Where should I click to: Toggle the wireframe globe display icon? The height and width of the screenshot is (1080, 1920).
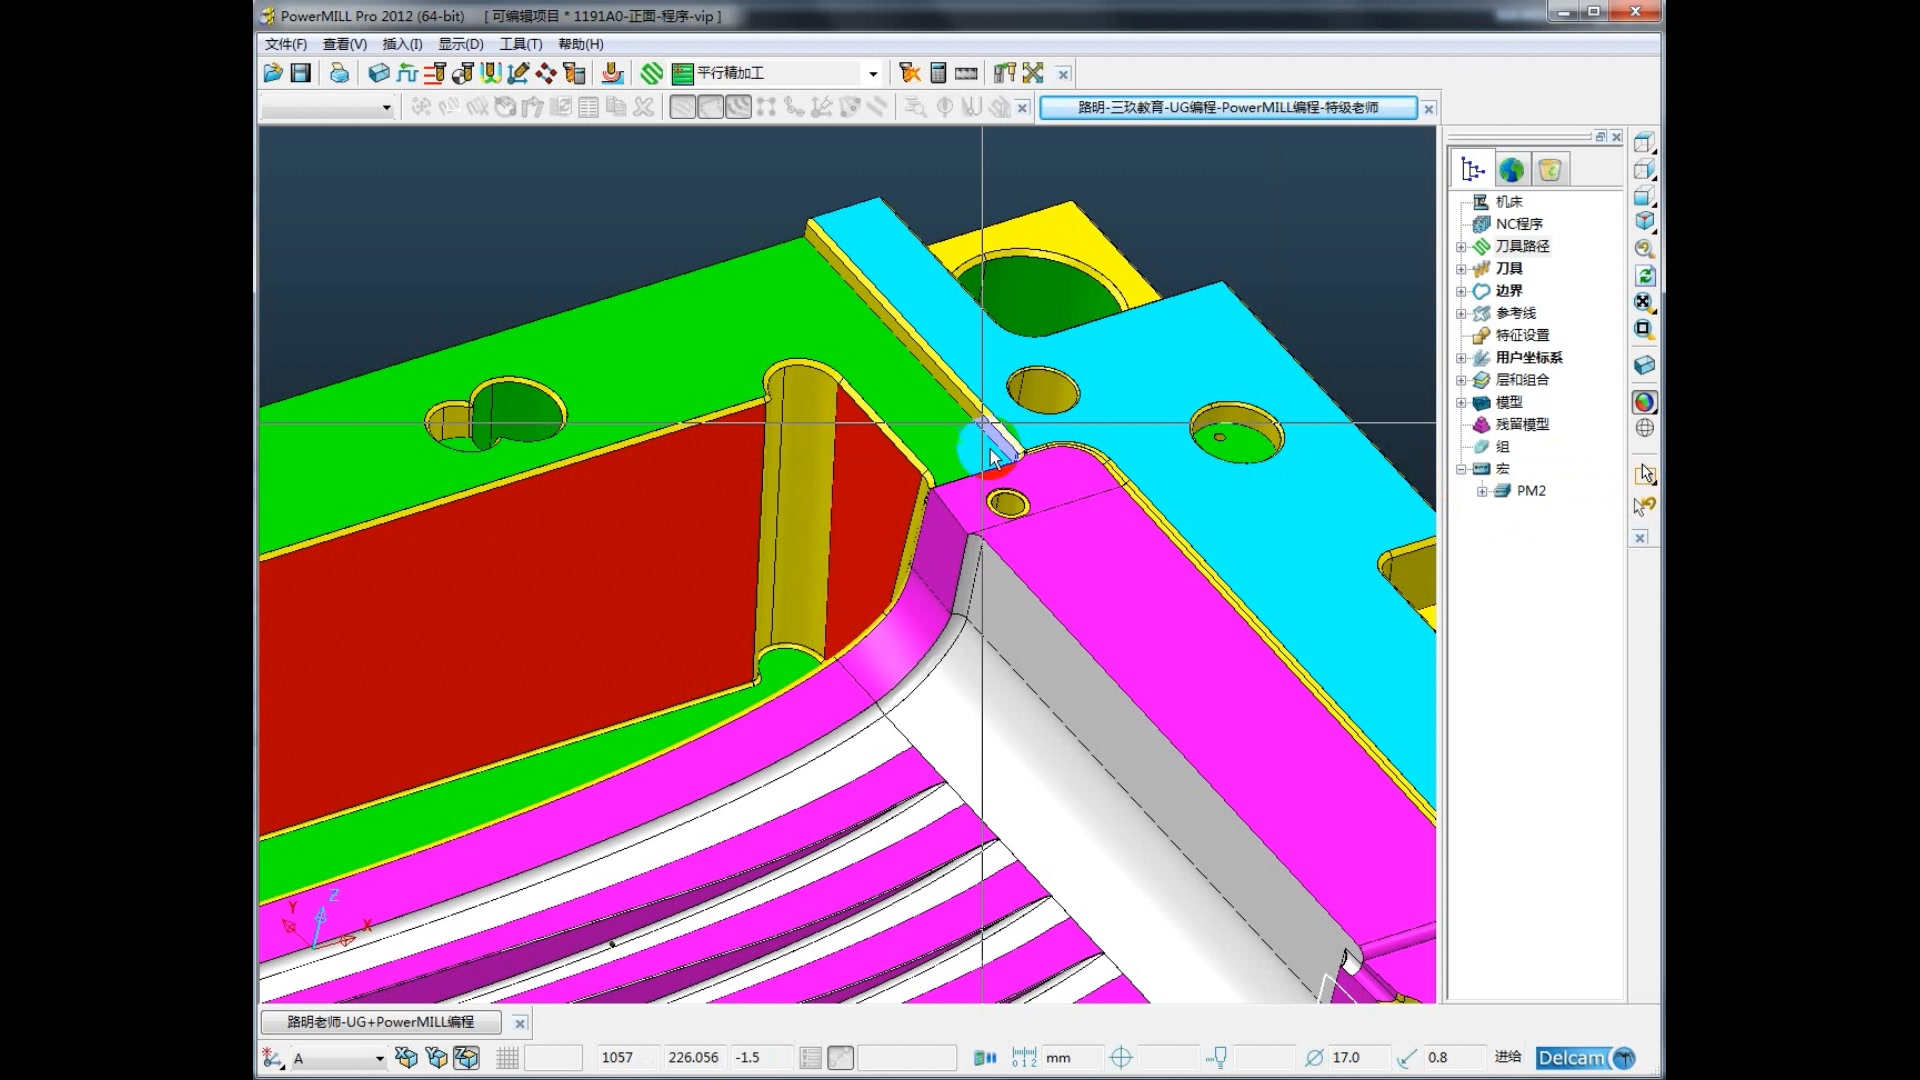(x=1645, y=428)
